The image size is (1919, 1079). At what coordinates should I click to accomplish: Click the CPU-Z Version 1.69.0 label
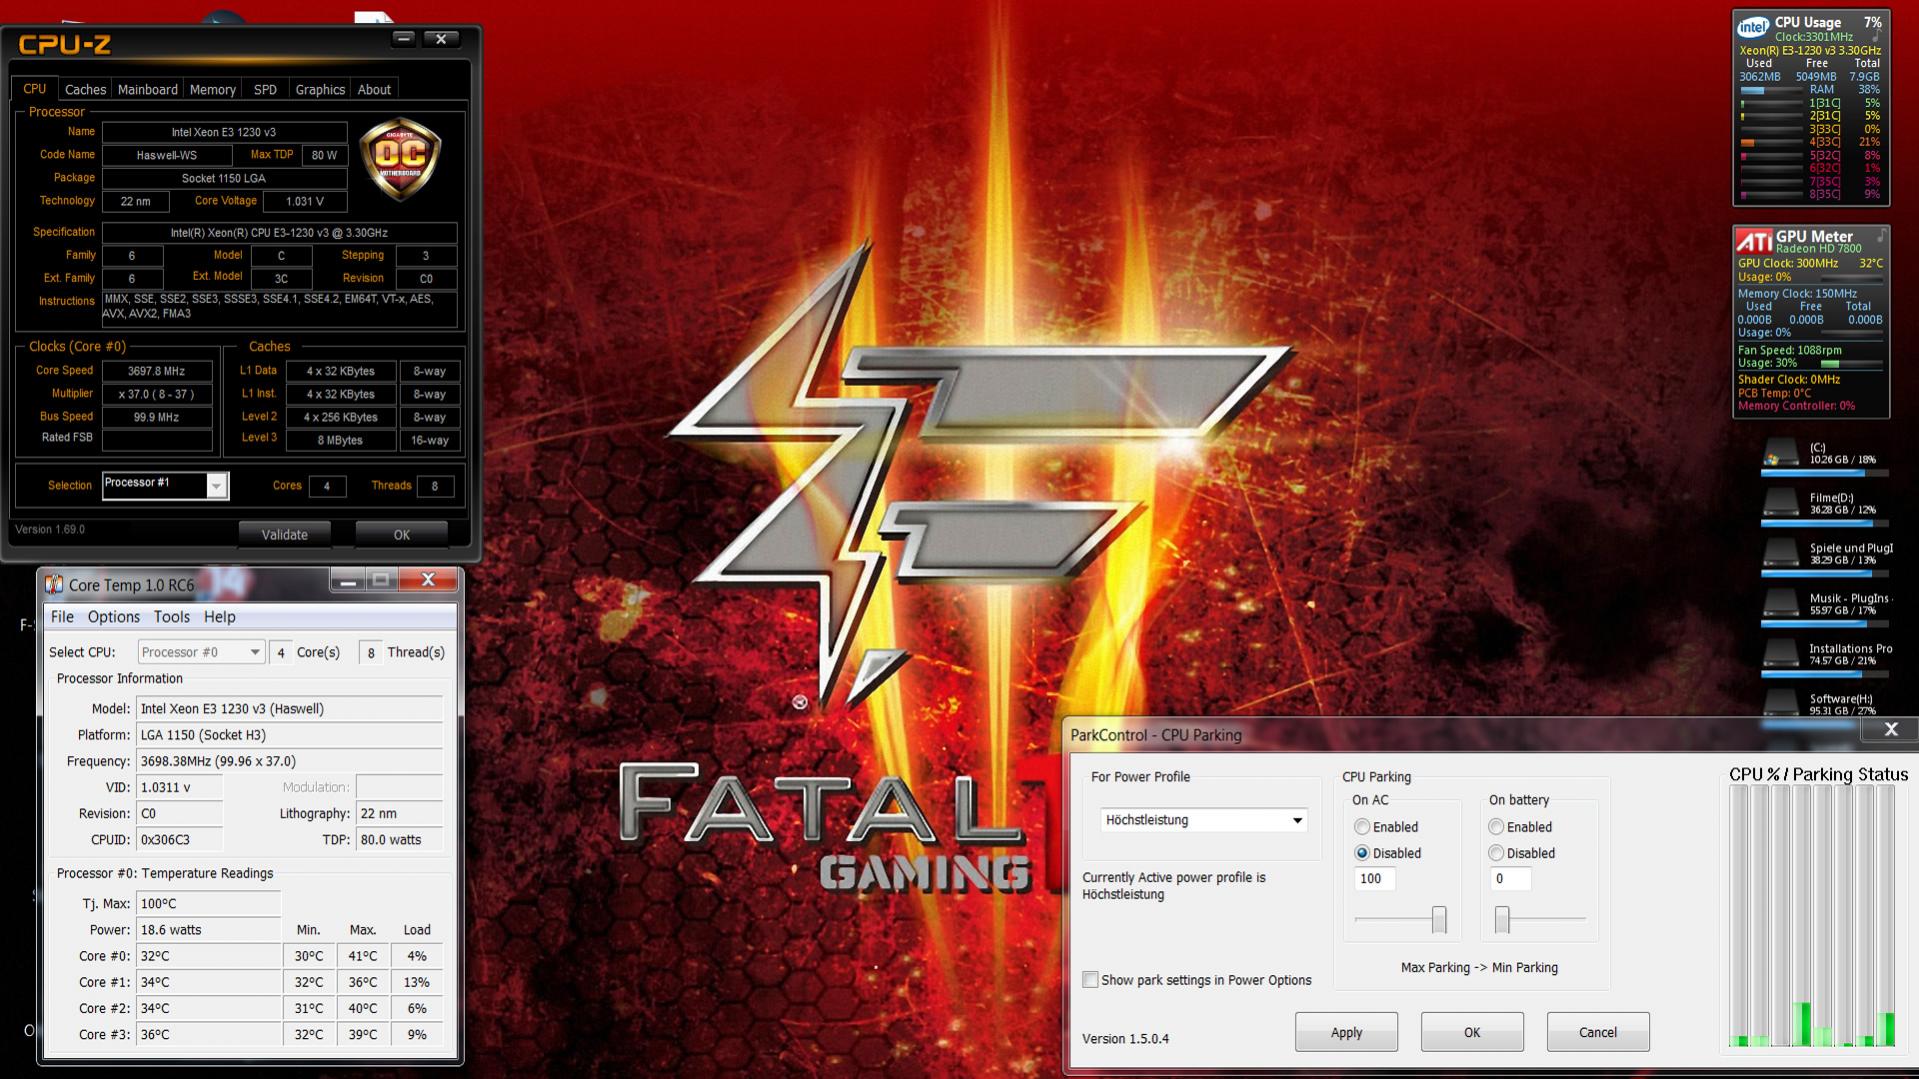click(x=50, y=529)
